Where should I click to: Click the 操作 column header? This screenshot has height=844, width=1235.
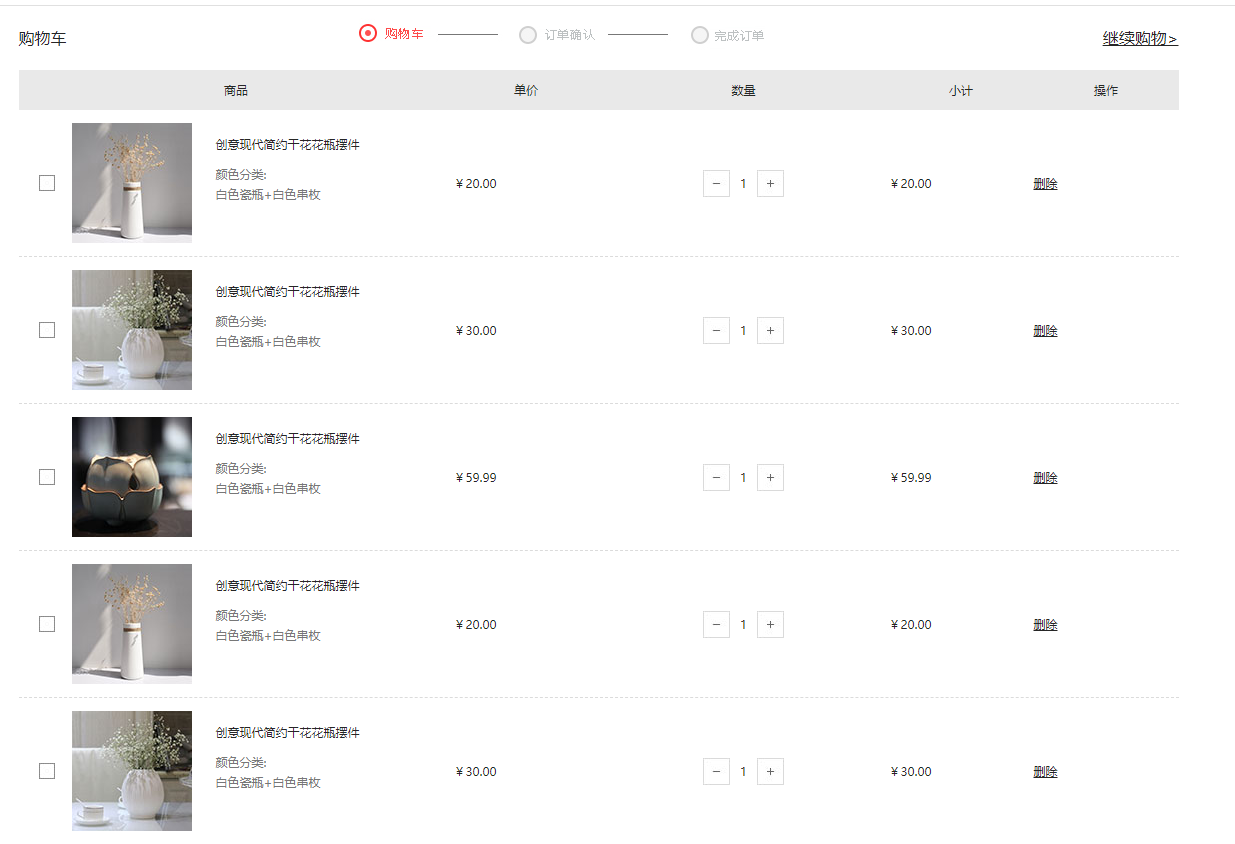pyautogui.click(x=1106, y=90)
